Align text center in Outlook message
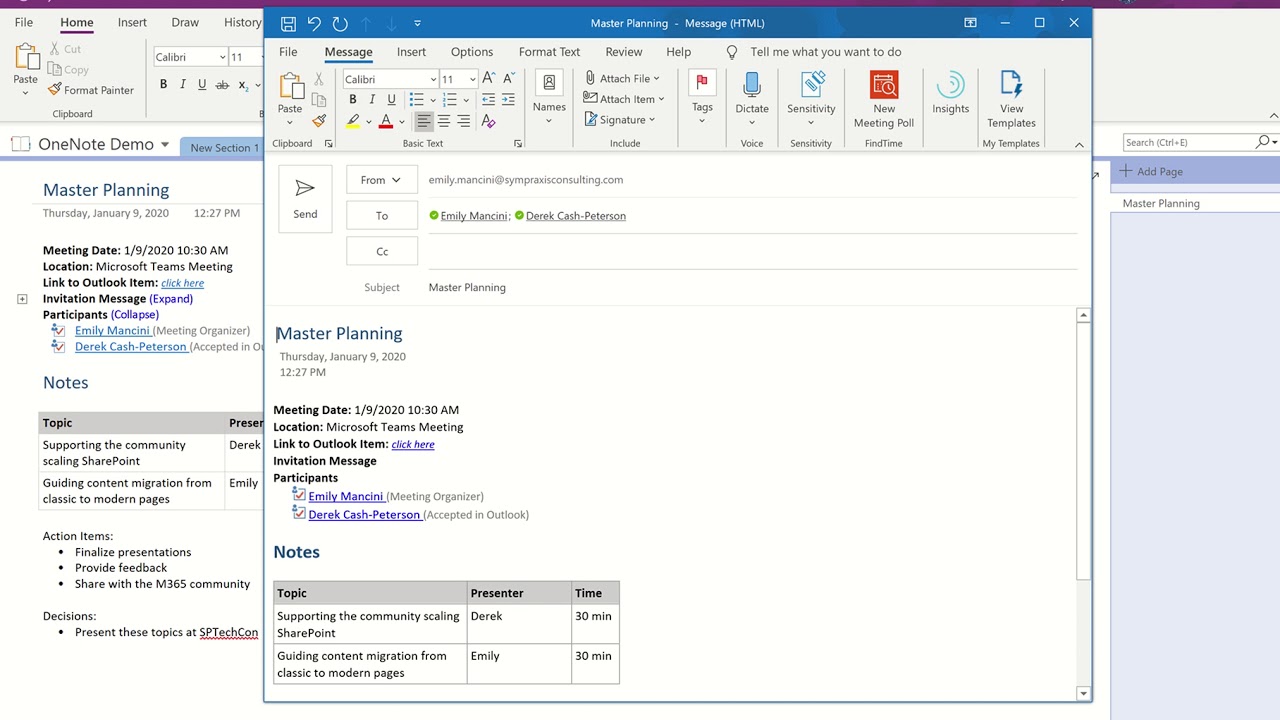Viewport: 1280px width, 720px height. (443, 121)
